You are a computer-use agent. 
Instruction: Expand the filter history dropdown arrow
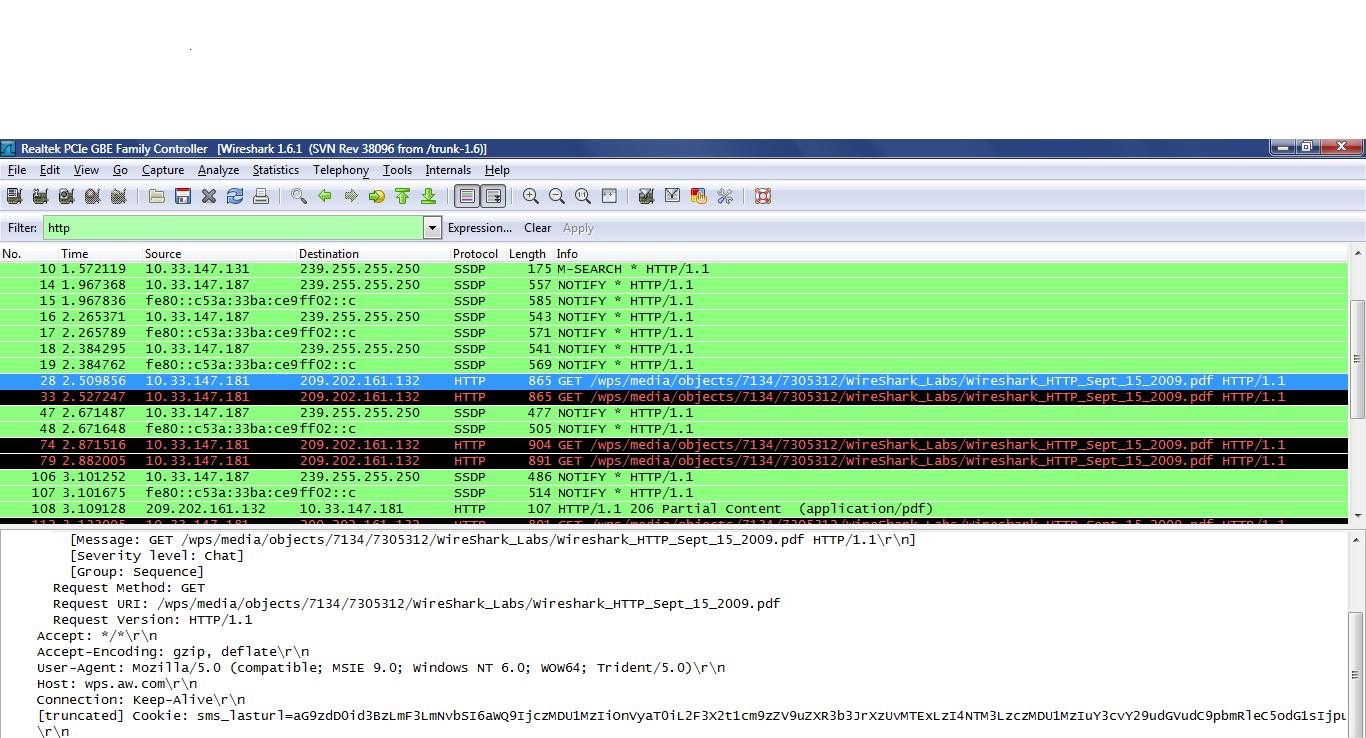pyautogui.click(x=433, y=228)
